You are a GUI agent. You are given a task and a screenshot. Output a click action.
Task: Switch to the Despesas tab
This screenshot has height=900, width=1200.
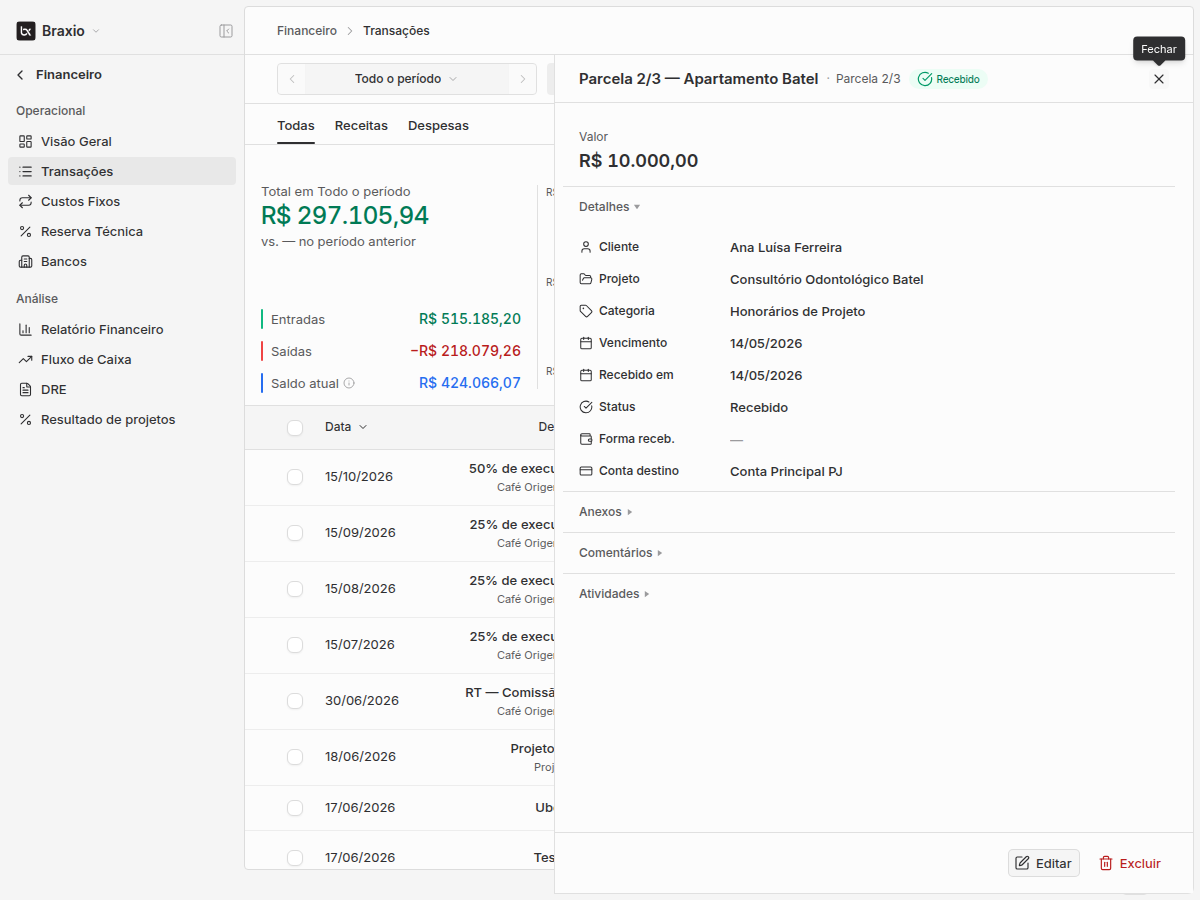click(x=438, y=126)
